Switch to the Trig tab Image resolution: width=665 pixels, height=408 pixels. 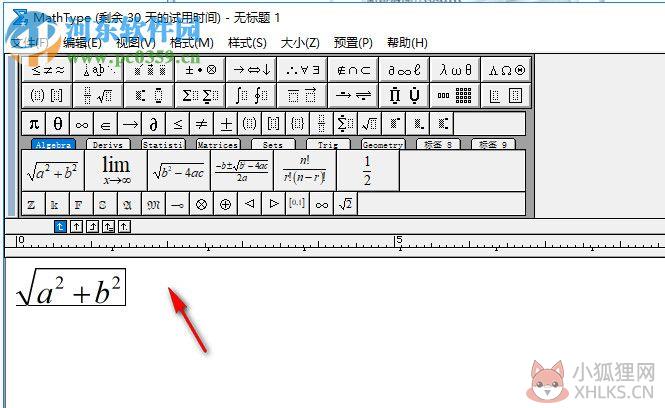(x=328, y=145)
